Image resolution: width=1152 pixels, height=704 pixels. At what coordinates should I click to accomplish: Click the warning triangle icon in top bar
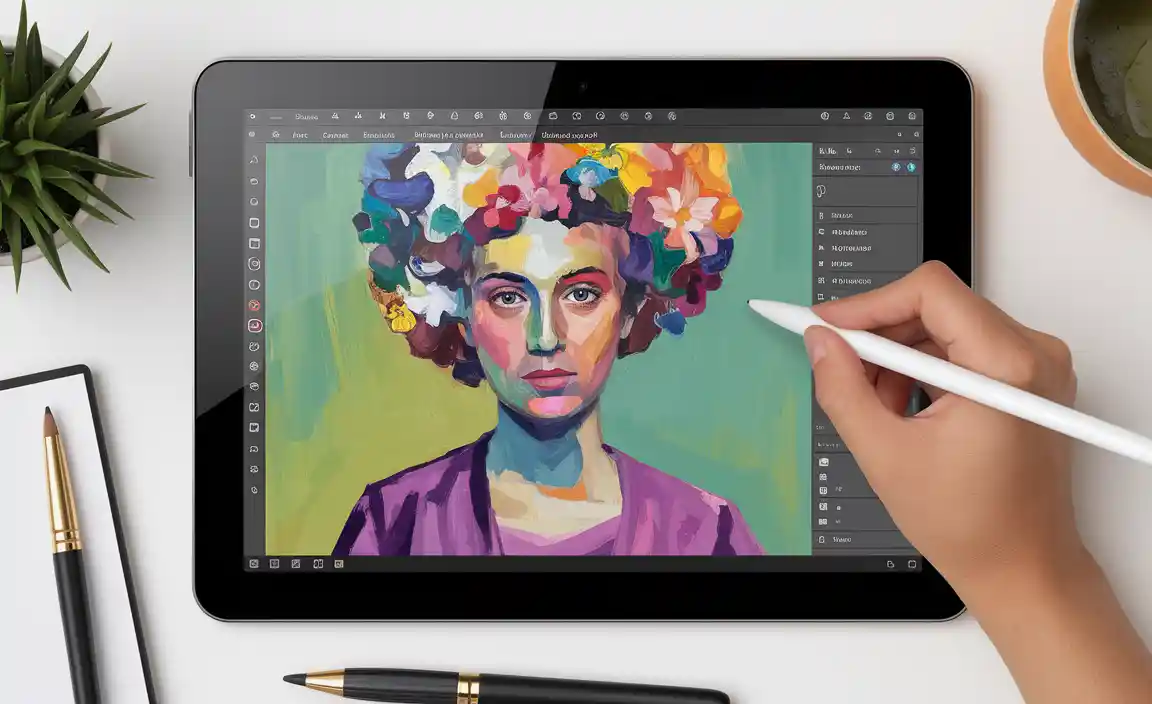[x=846, y=116]
